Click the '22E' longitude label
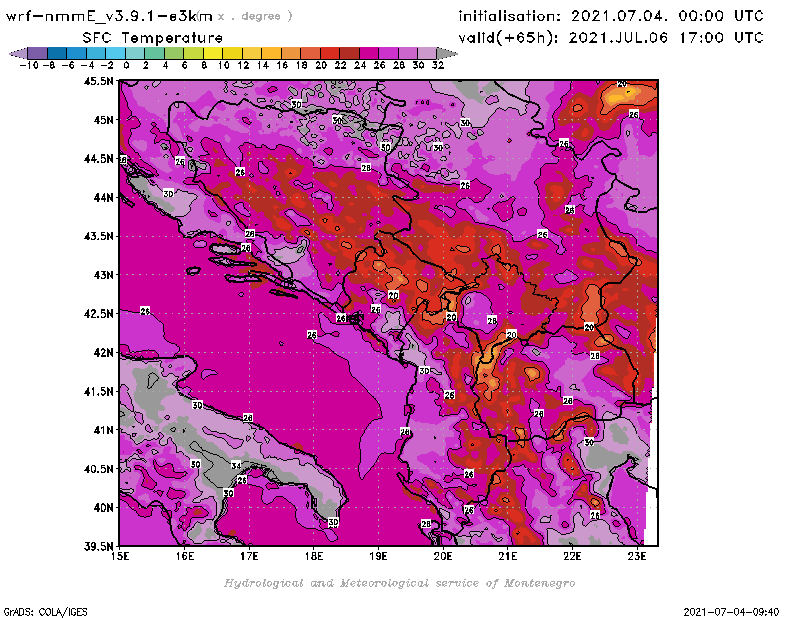800x618 pixels. click(x=572, y=556)
